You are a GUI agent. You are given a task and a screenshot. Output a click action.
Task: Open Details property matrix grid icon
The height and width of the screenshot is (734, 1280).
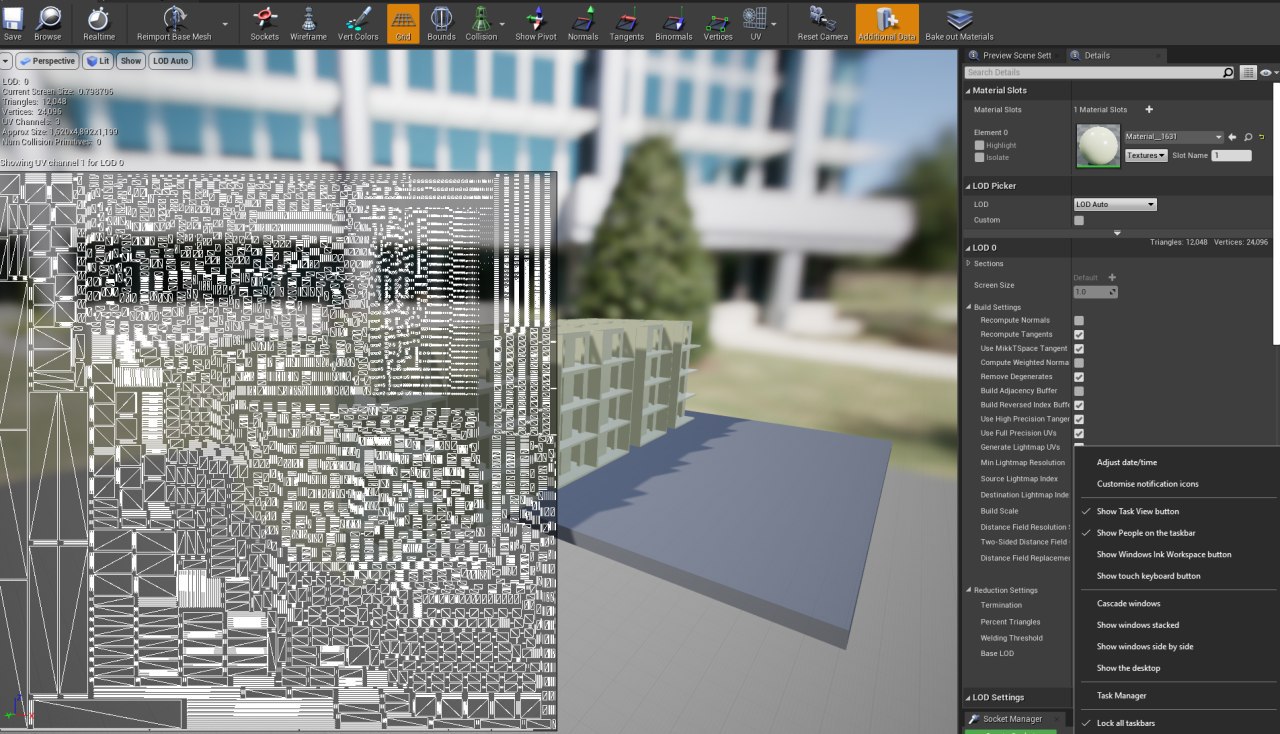[1248, 73]
